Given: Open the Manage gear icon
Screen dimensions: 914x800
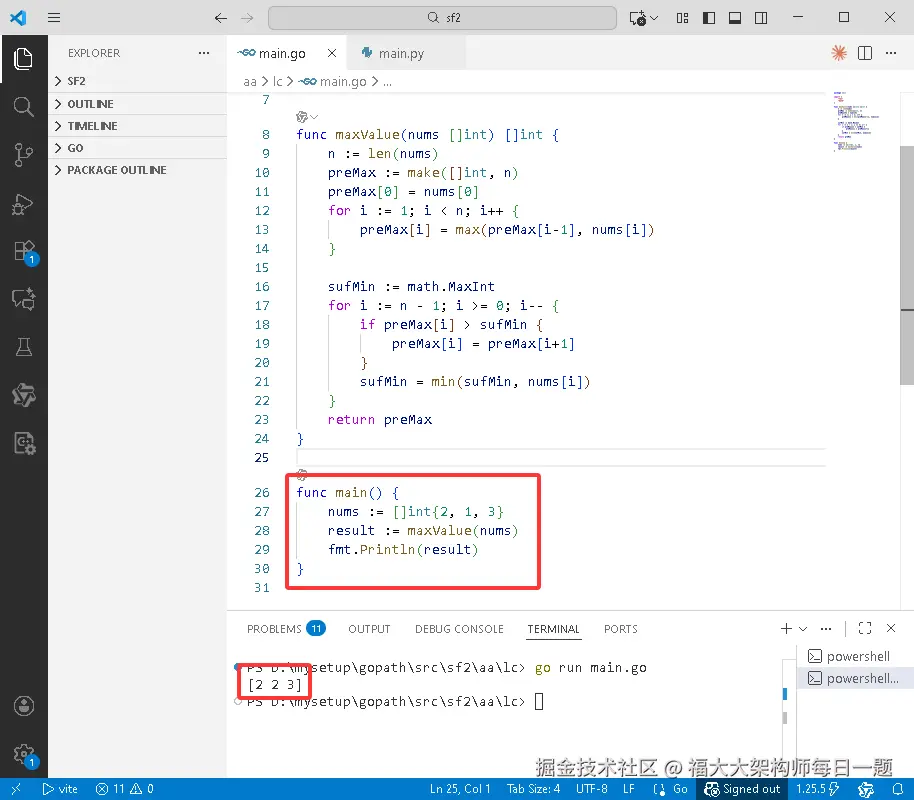Looking at the screenshot, I should [24, 755].
